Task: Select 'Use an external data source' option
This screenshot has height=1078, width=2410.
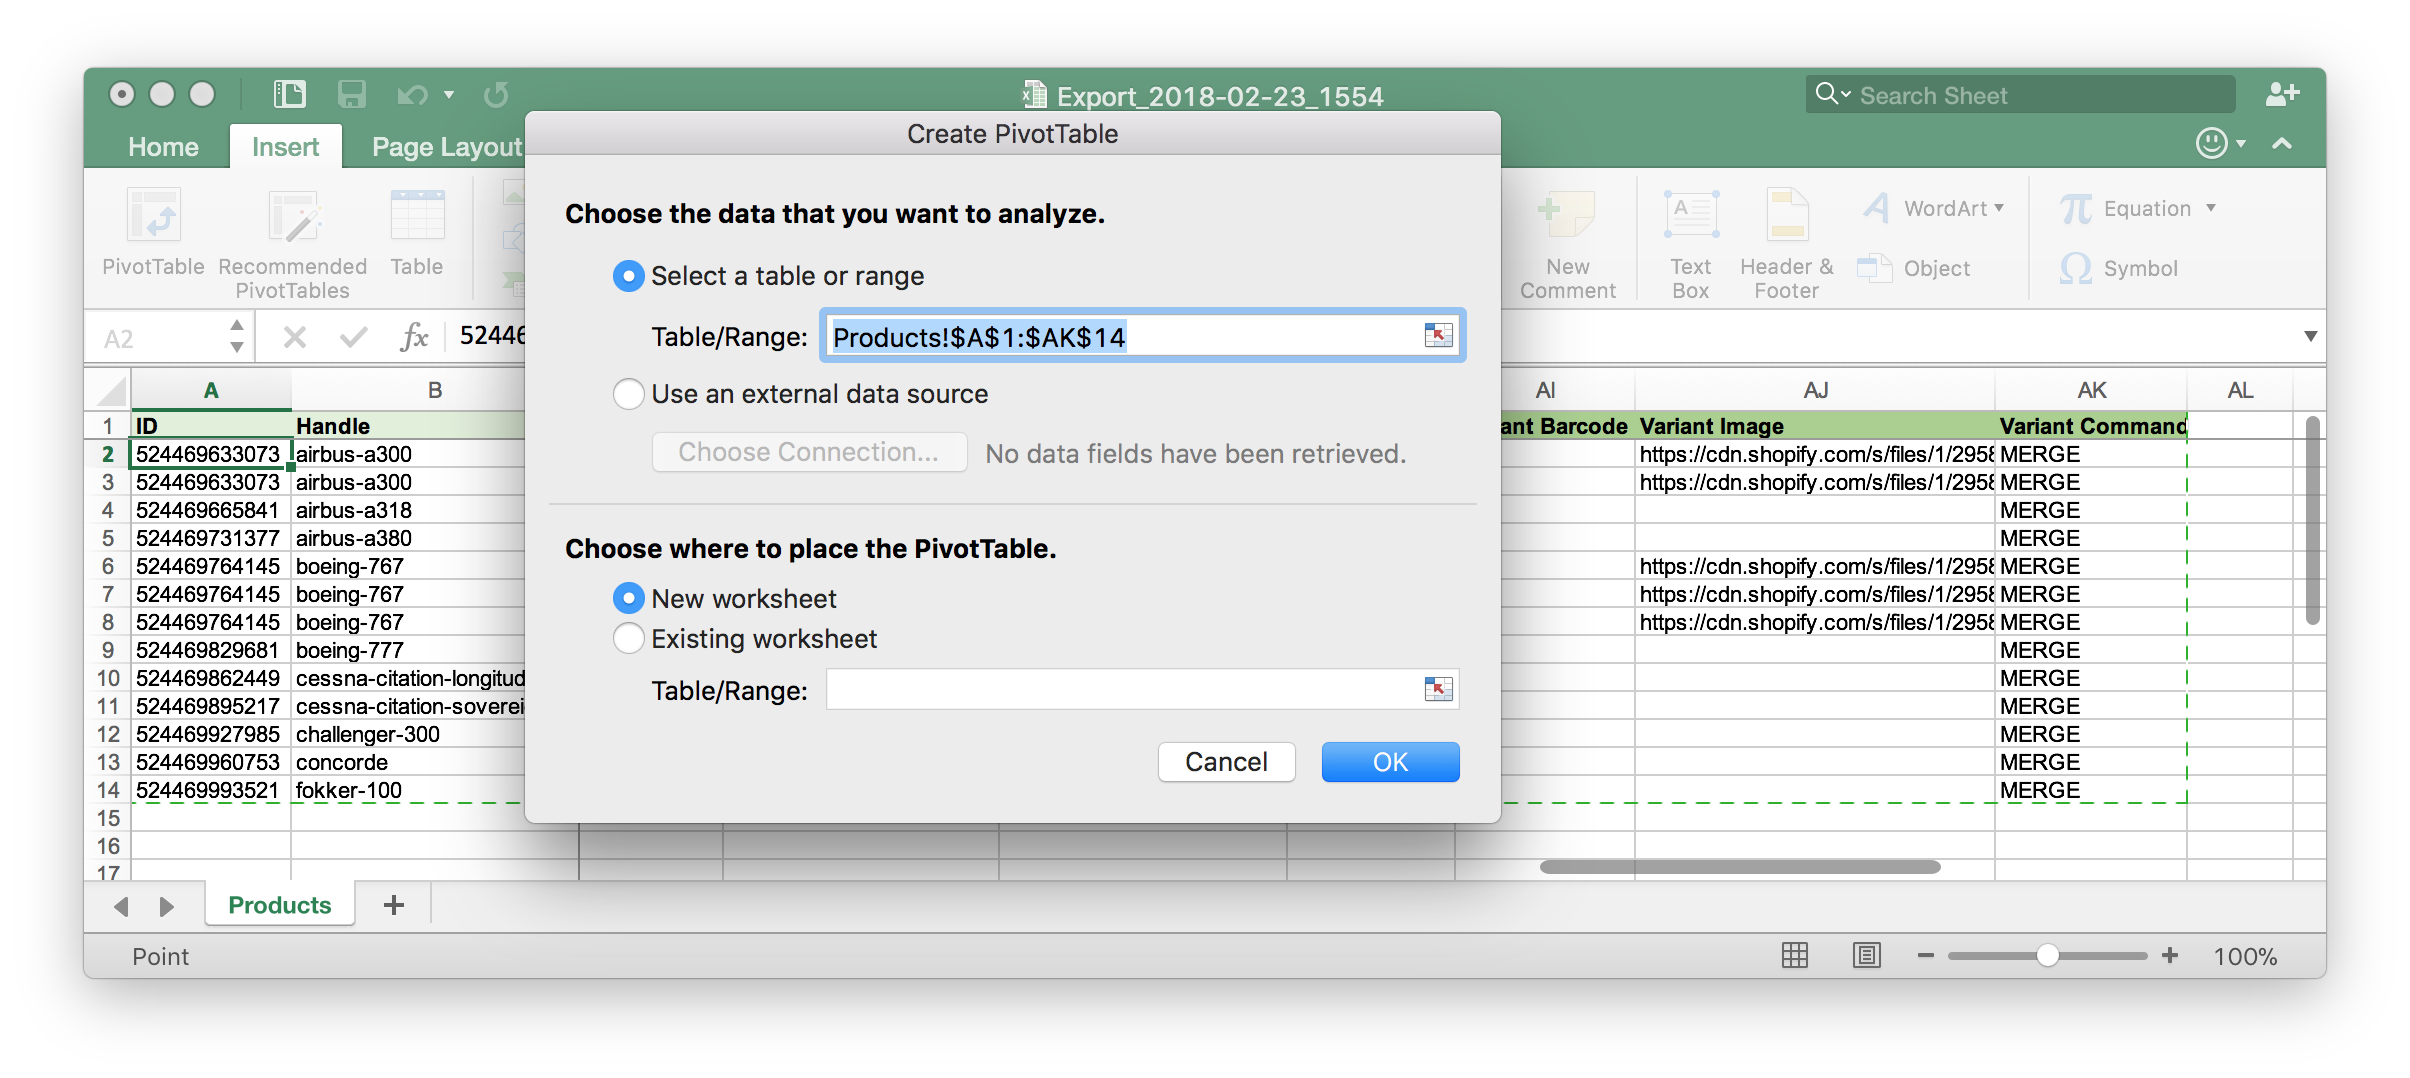Action: tap(629, 394)
